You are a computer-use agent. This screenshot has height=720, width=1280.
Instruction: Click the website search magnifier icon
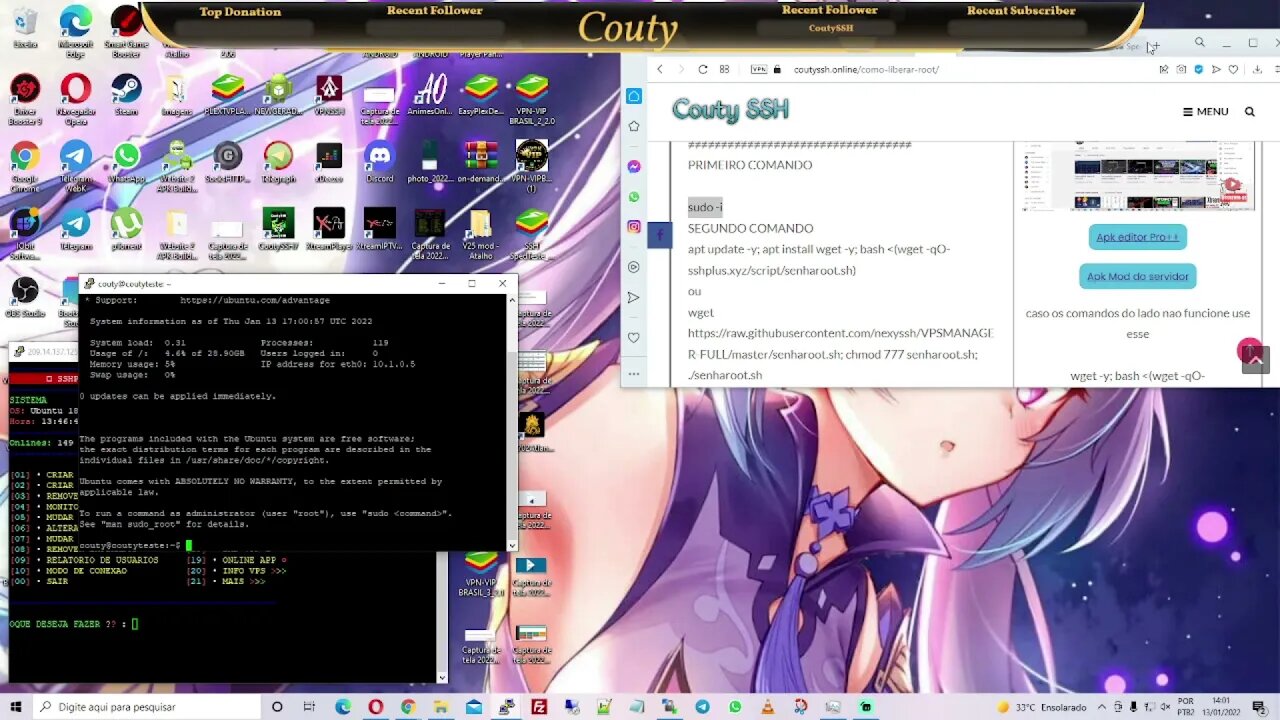click(1249, 111)
